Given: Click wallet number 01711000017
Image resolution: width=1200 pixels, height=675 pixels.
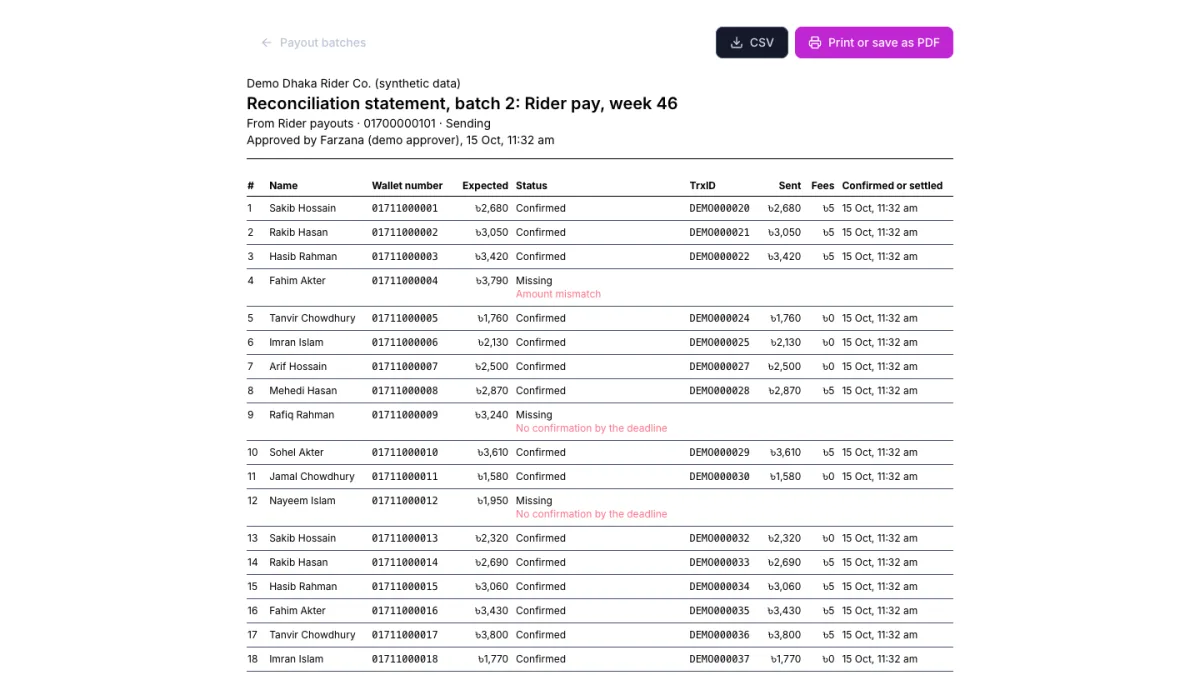Looking at the screenshot, I should (x=405, y=635).
